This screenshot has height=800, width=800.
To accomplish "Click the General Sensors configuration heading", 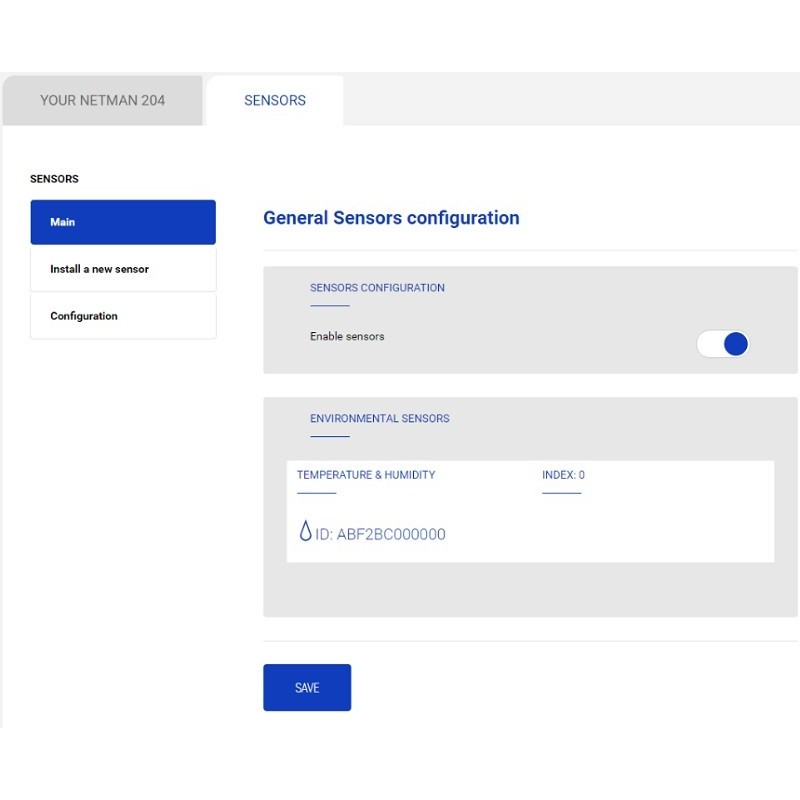I will pyautogui.click(x=391, y=218).
